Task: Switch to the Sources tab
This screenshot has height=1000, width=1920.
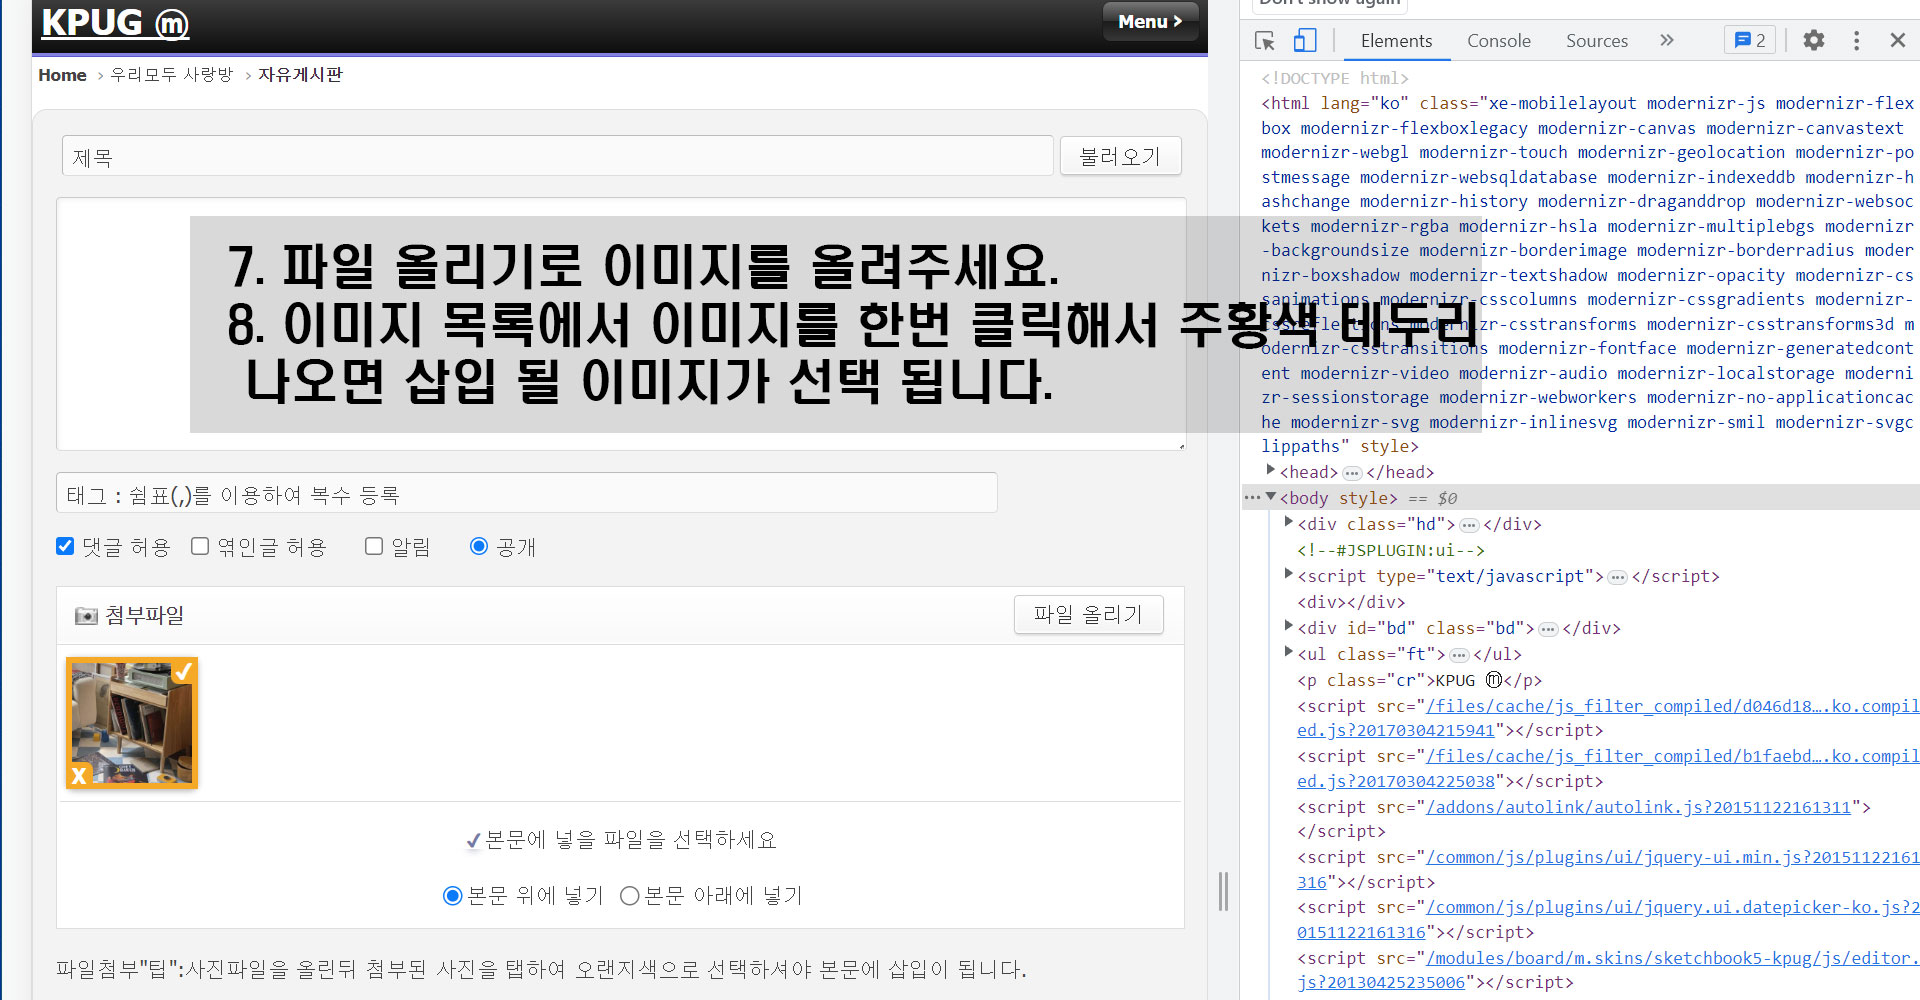Action: tap(1596, 41)
